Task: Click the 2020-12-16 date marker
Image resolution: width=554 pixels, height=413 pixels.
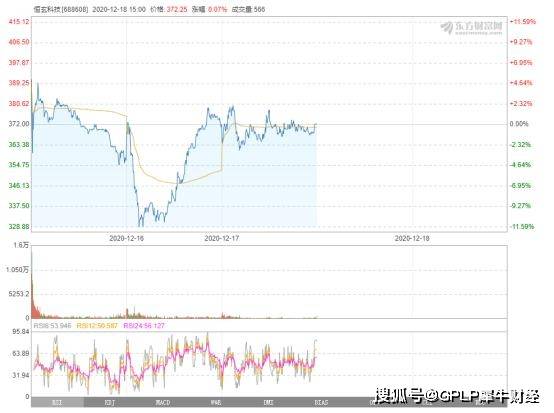Action: point(126,238)
